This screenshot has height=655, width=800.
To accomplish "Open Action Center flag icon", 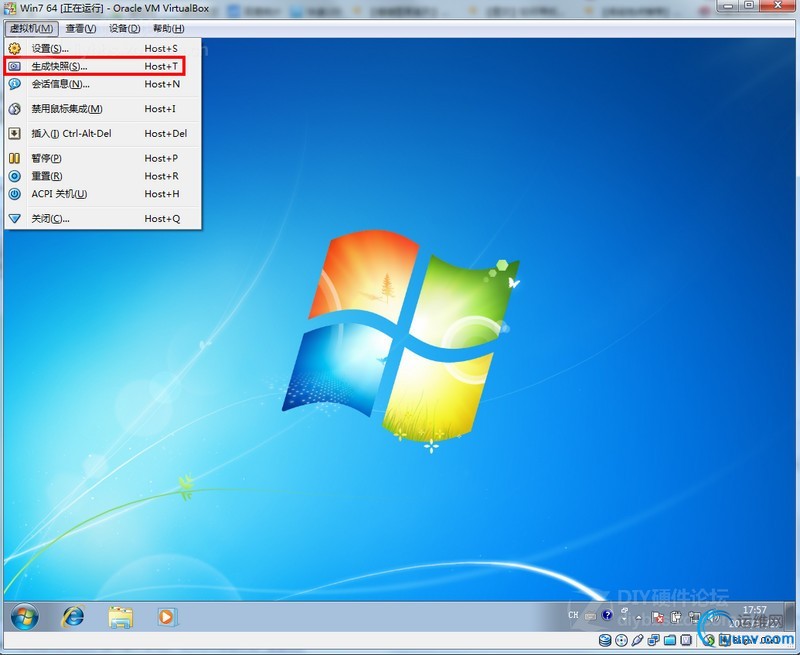I will point(658,617).
